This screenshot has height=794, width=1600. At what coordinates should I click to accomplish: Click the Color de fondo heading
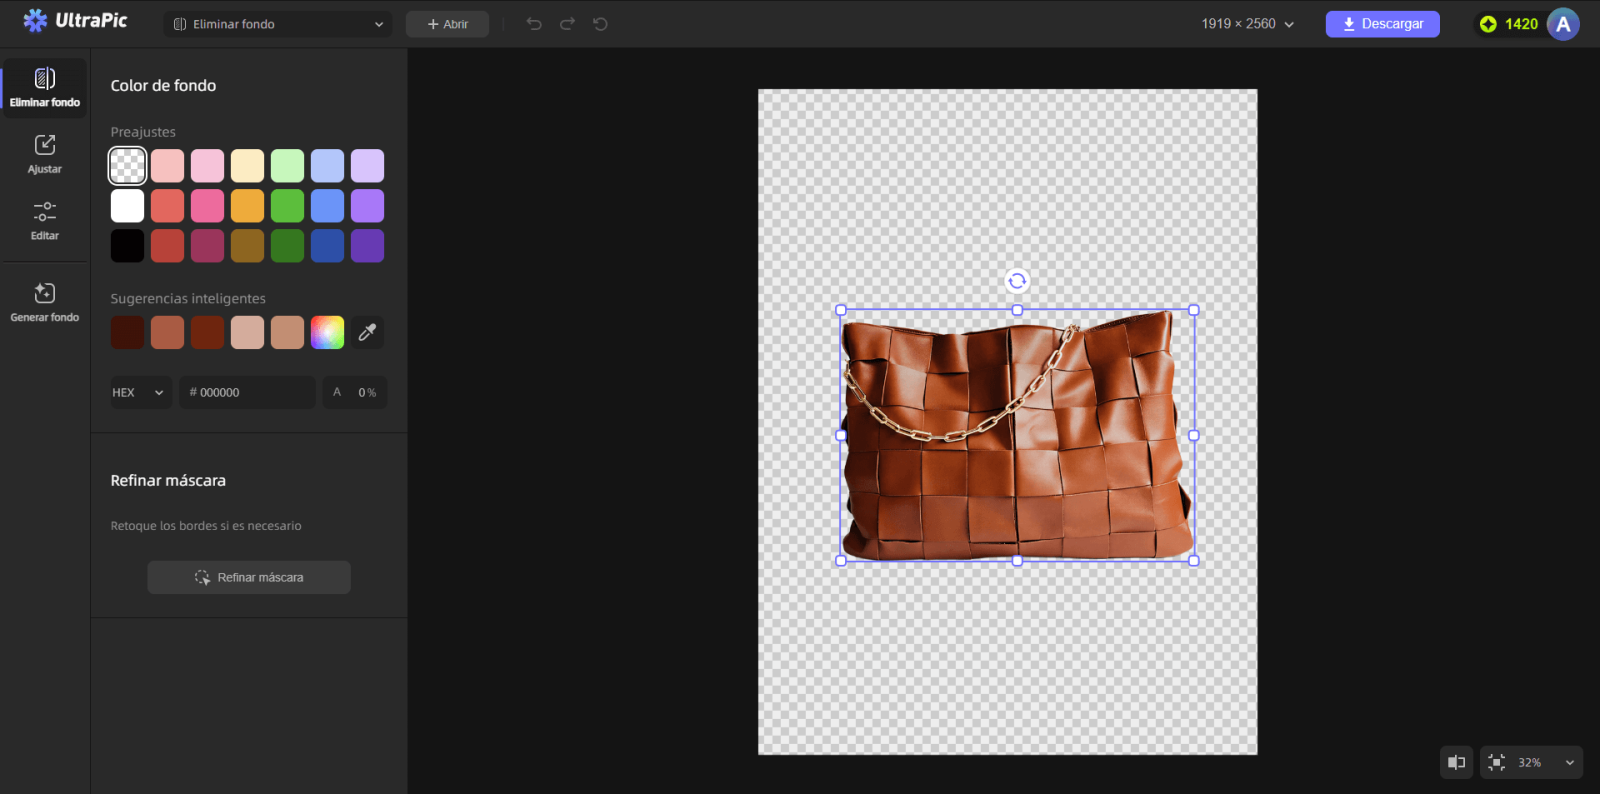(163, 86)
